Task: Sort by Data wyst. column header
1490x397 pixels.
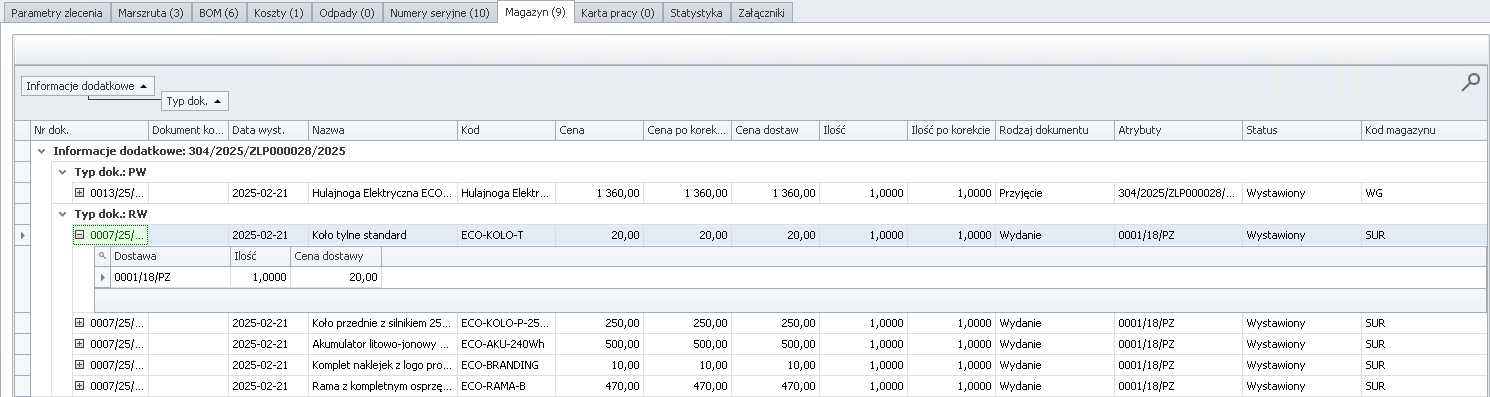Action: tap(268, 130)
